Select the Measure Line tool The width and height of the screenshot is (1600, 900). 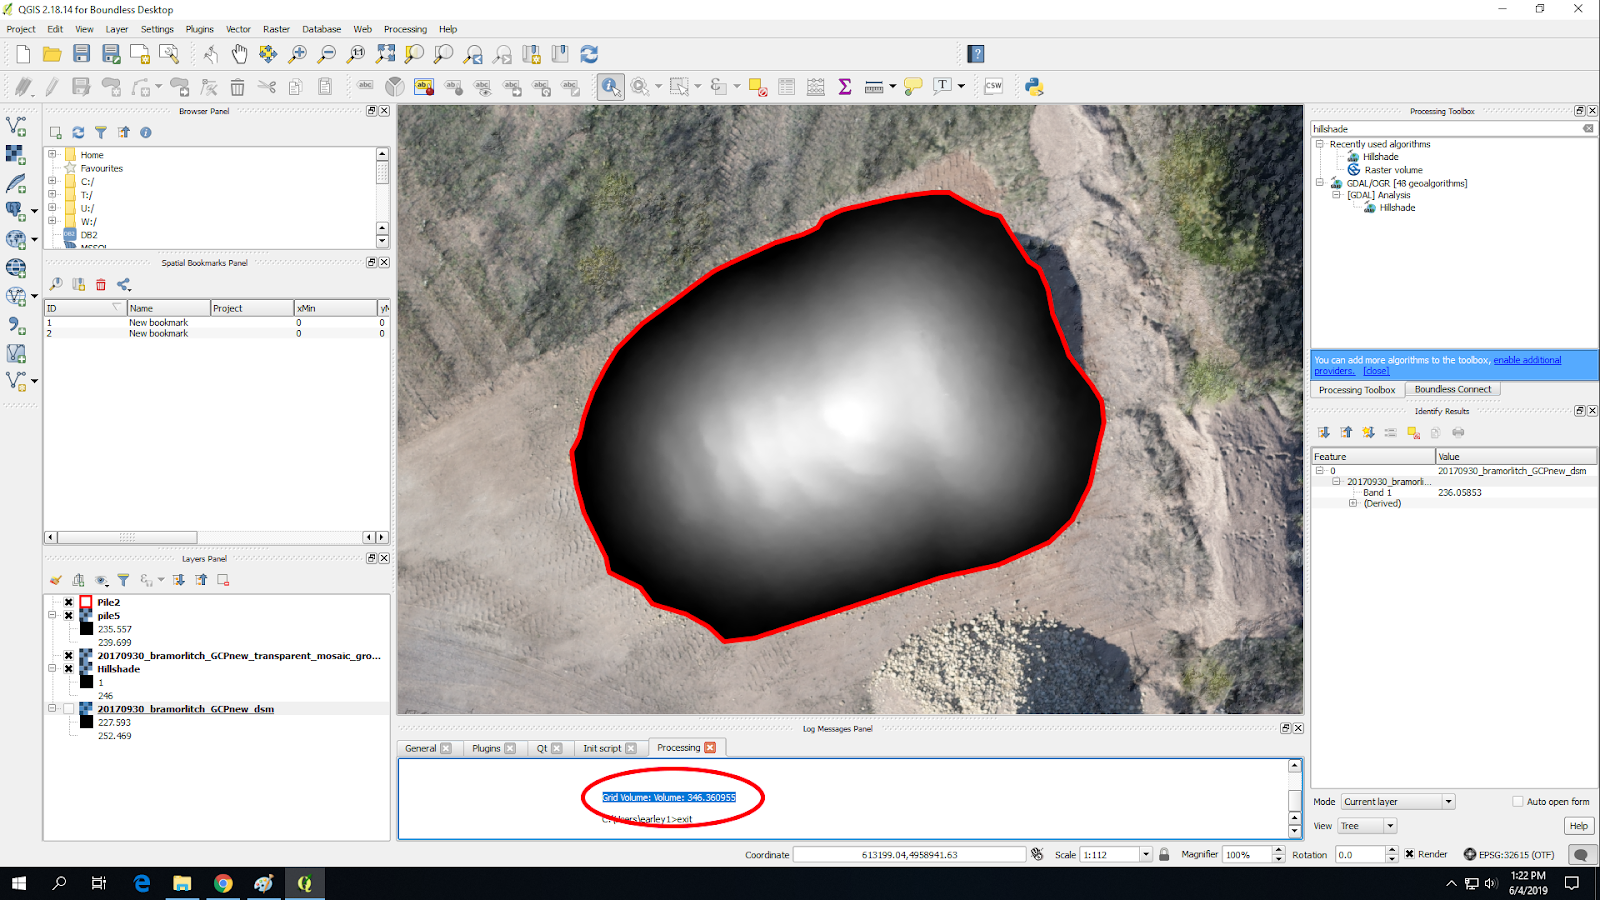click(872, 87)
